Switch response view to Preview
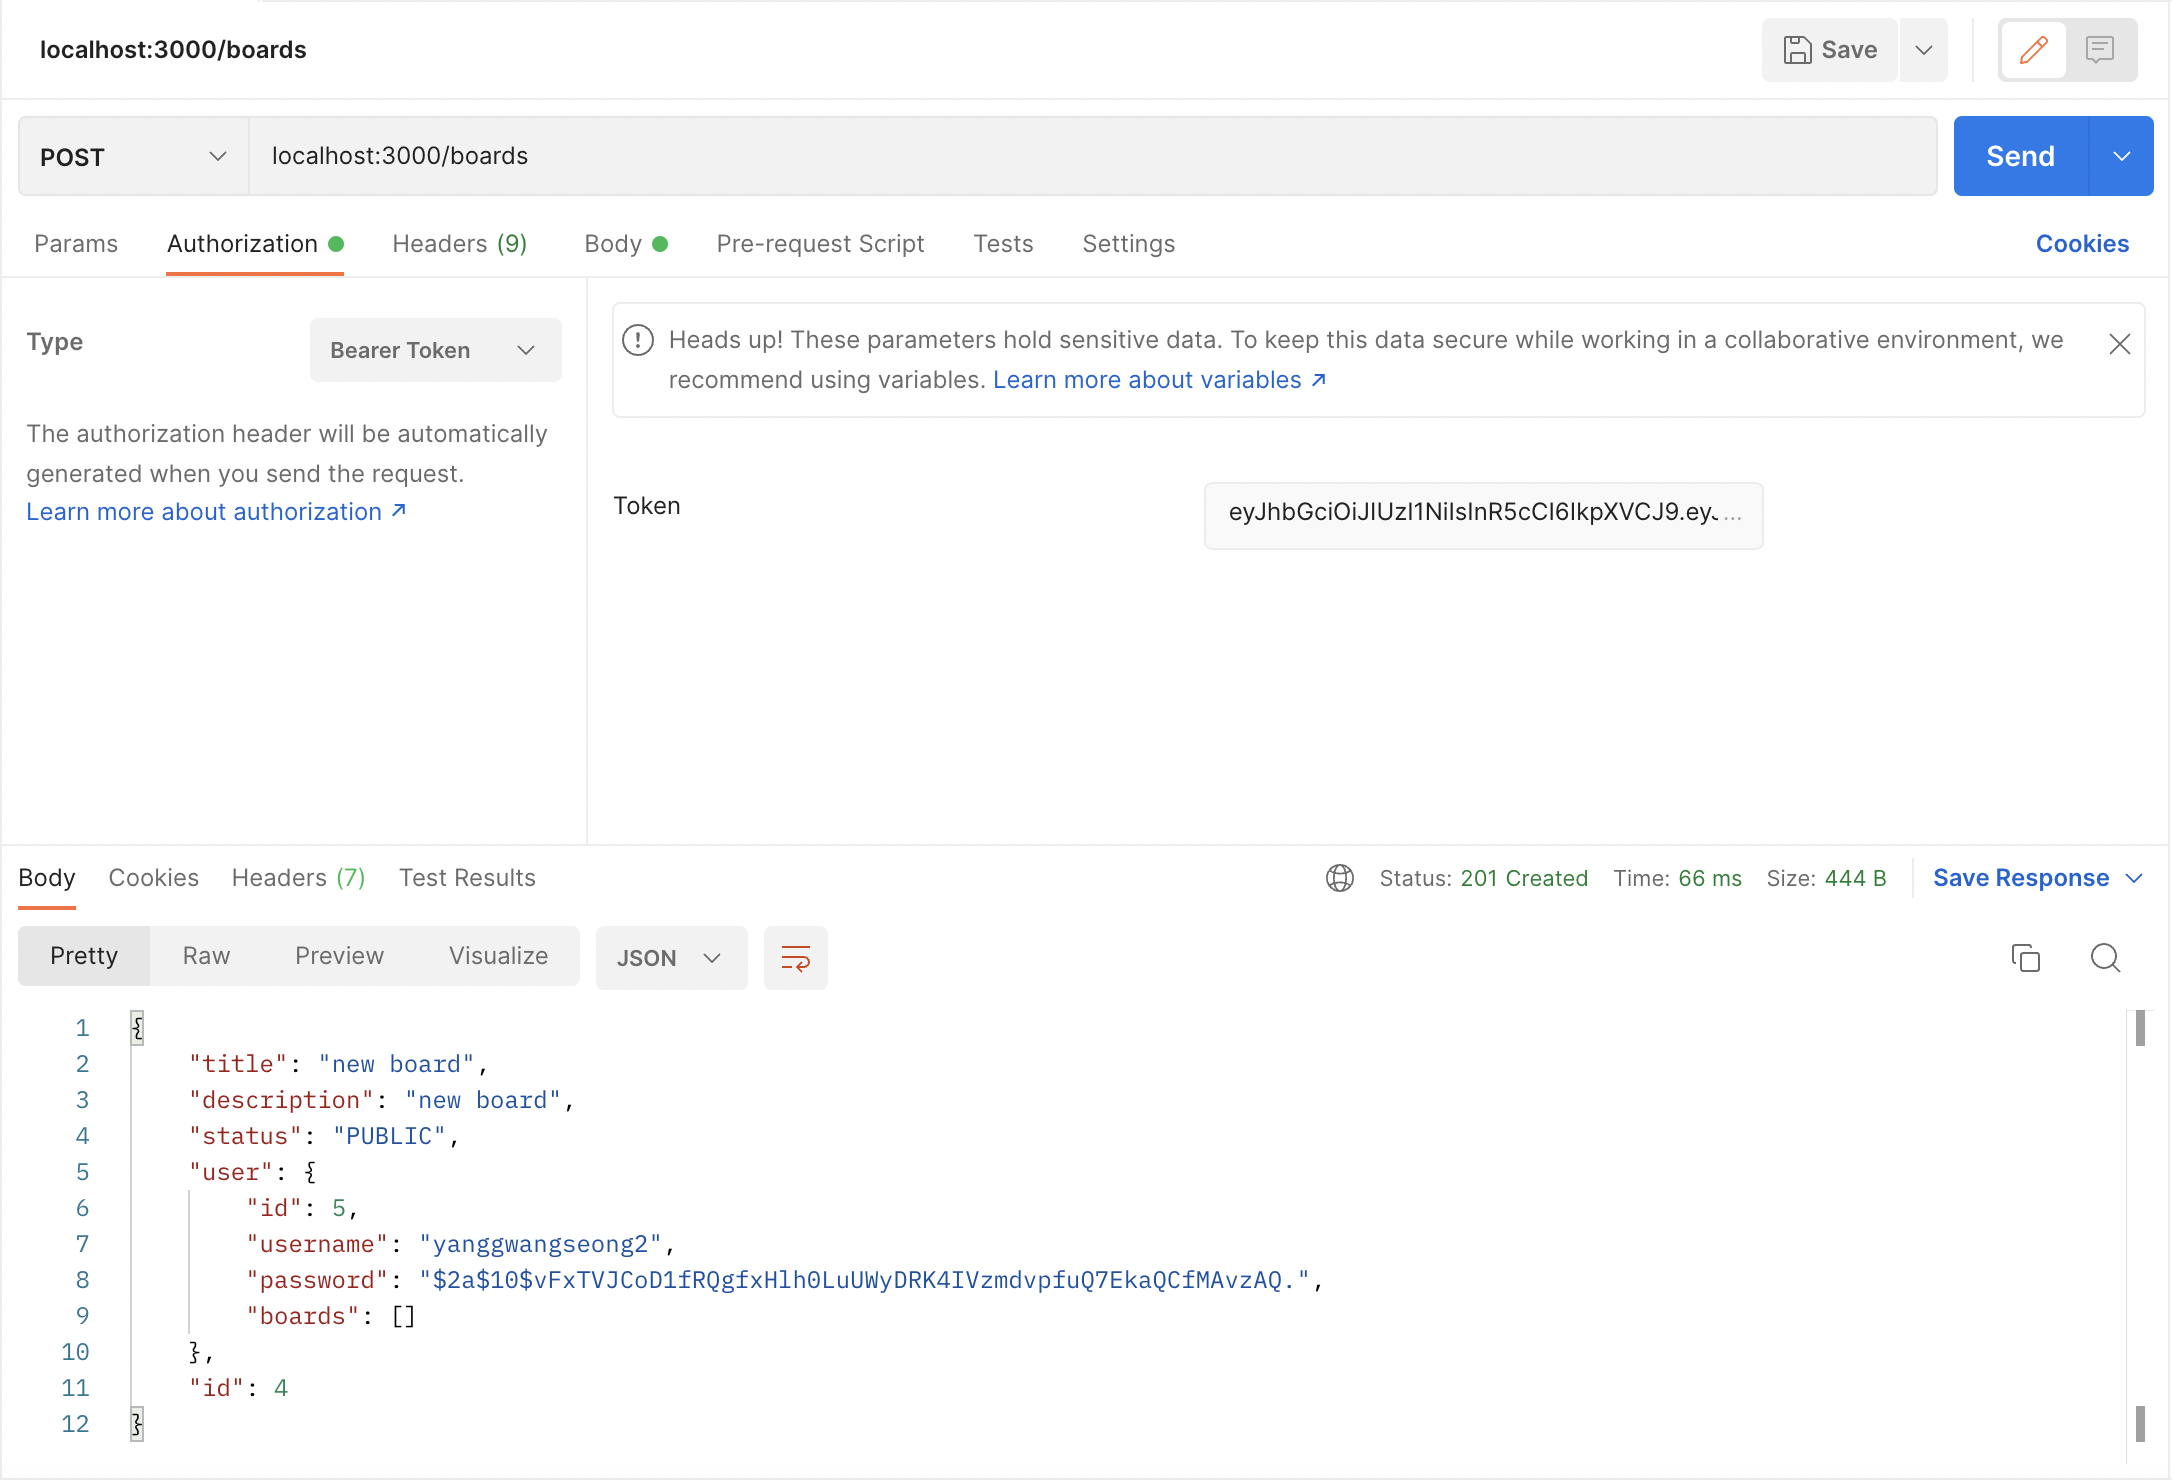Viewport: 2172px width, 1480px height. [339, 956]
